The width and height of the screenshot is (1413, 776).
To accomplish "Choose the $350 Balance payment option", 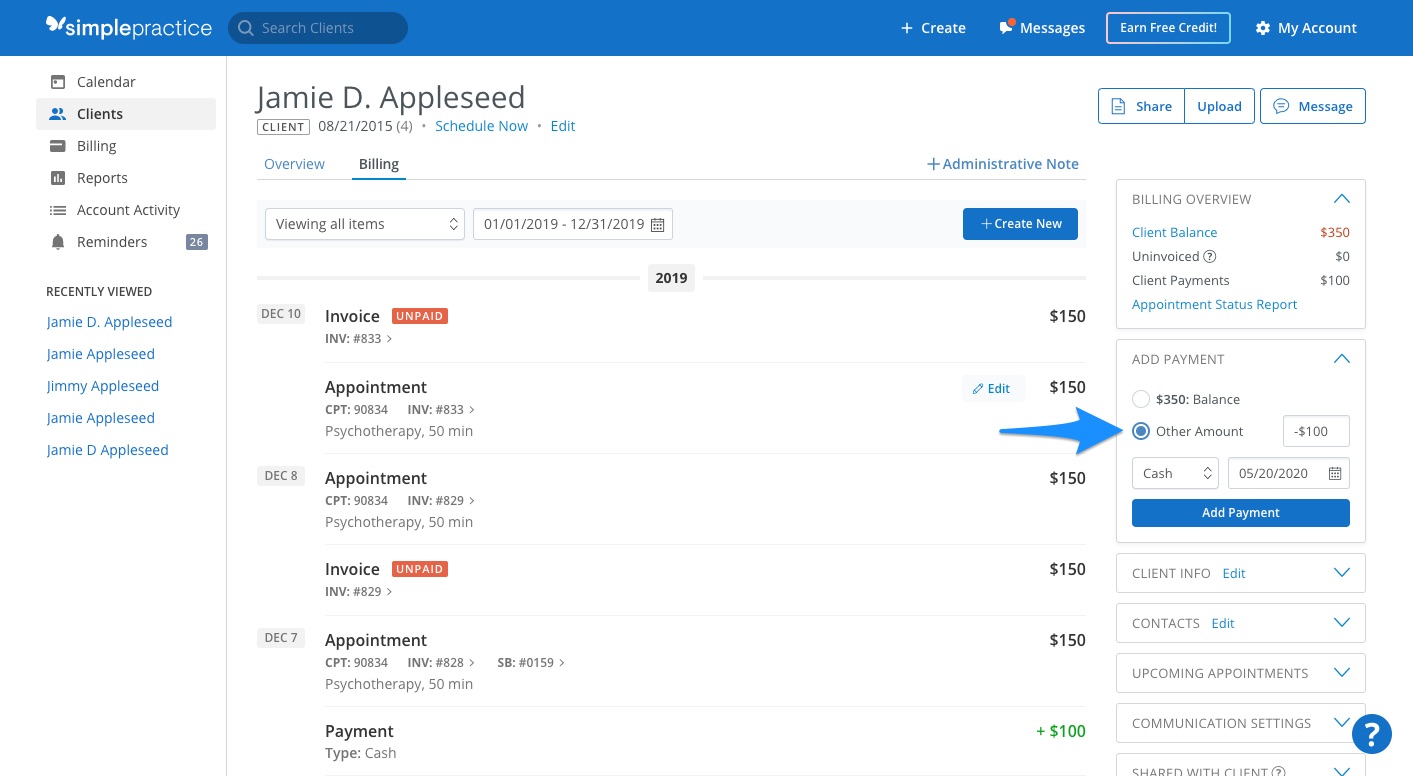I will pyautogui.click(x=1141, y=398).
